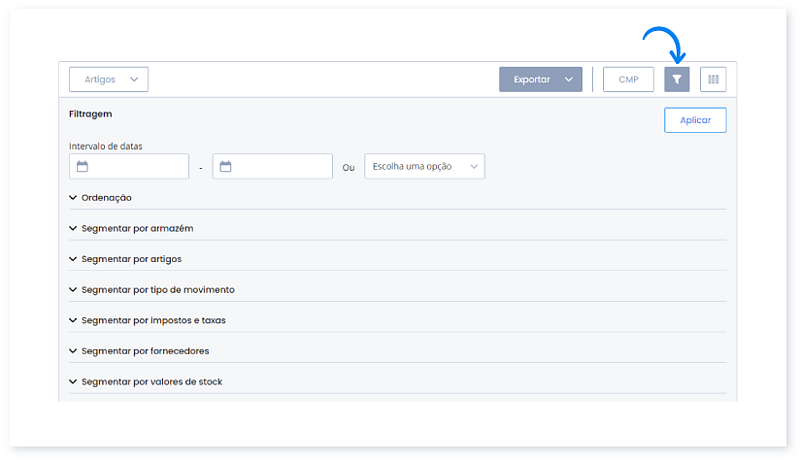Click the chevron beside Ordenação
The width and height of the screenshot is (800, 461).
[x=73, y=198]
